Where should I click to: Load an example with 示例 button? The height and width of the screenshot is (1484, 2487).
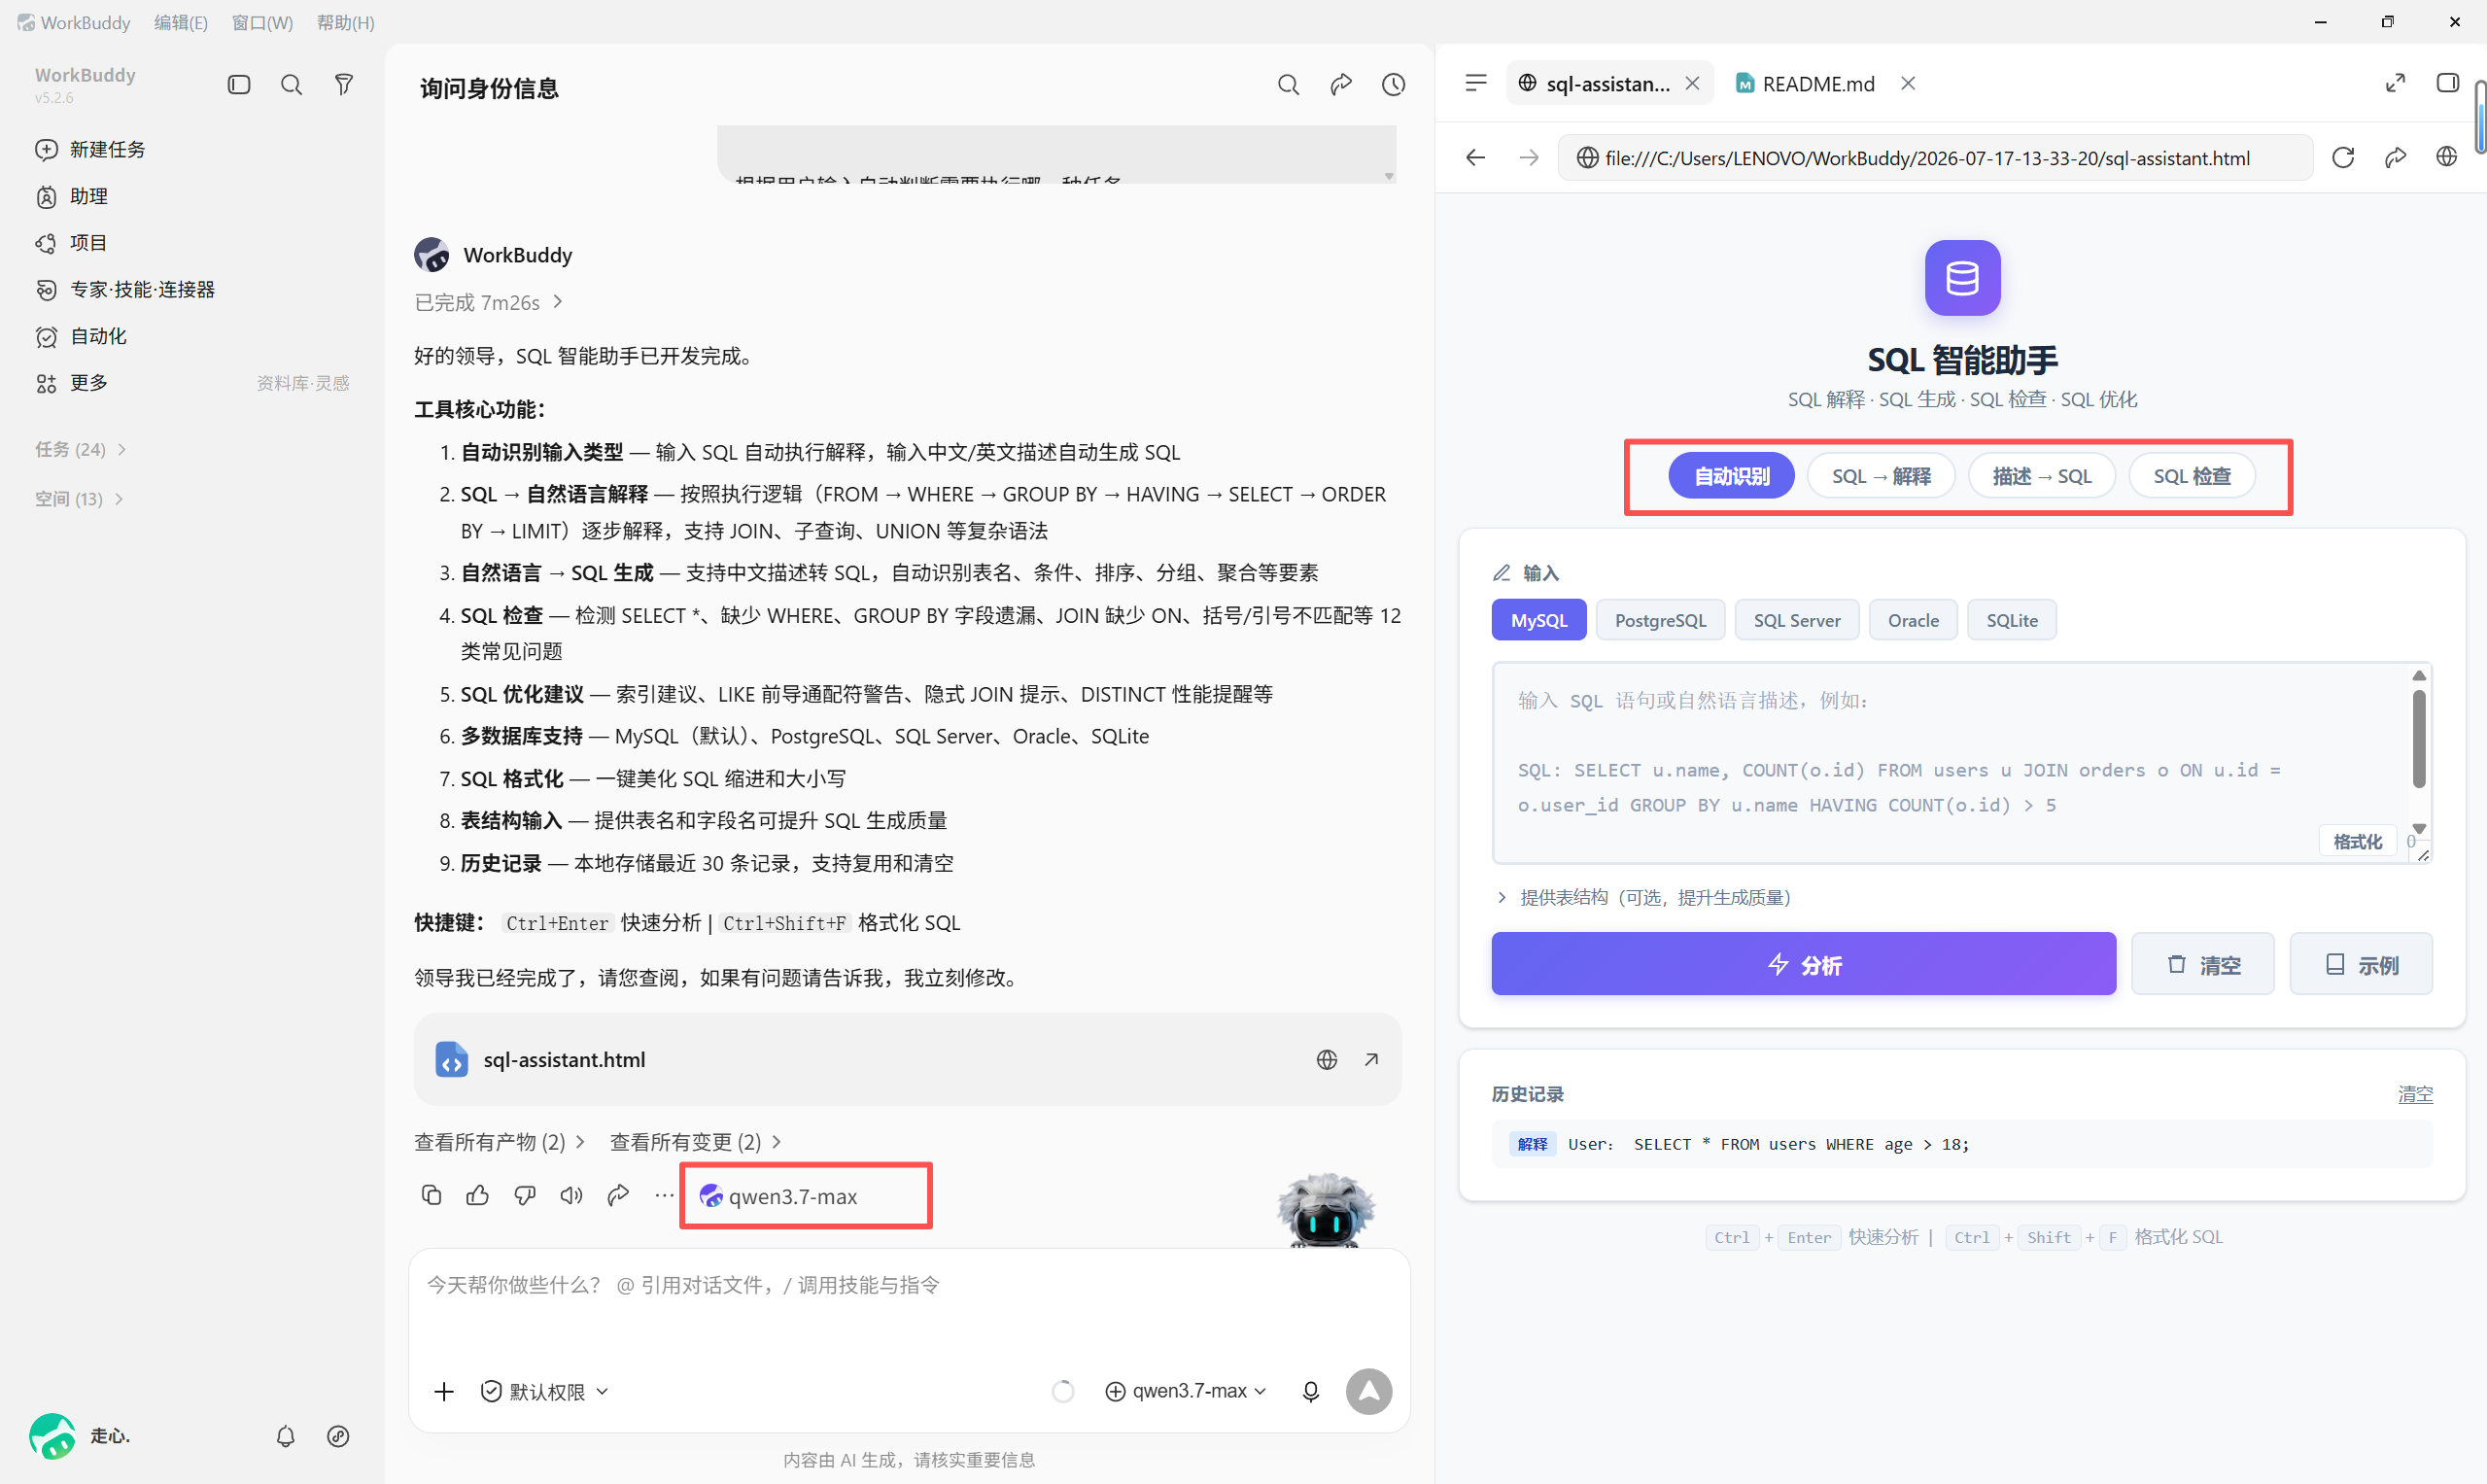click(2360, 964)
